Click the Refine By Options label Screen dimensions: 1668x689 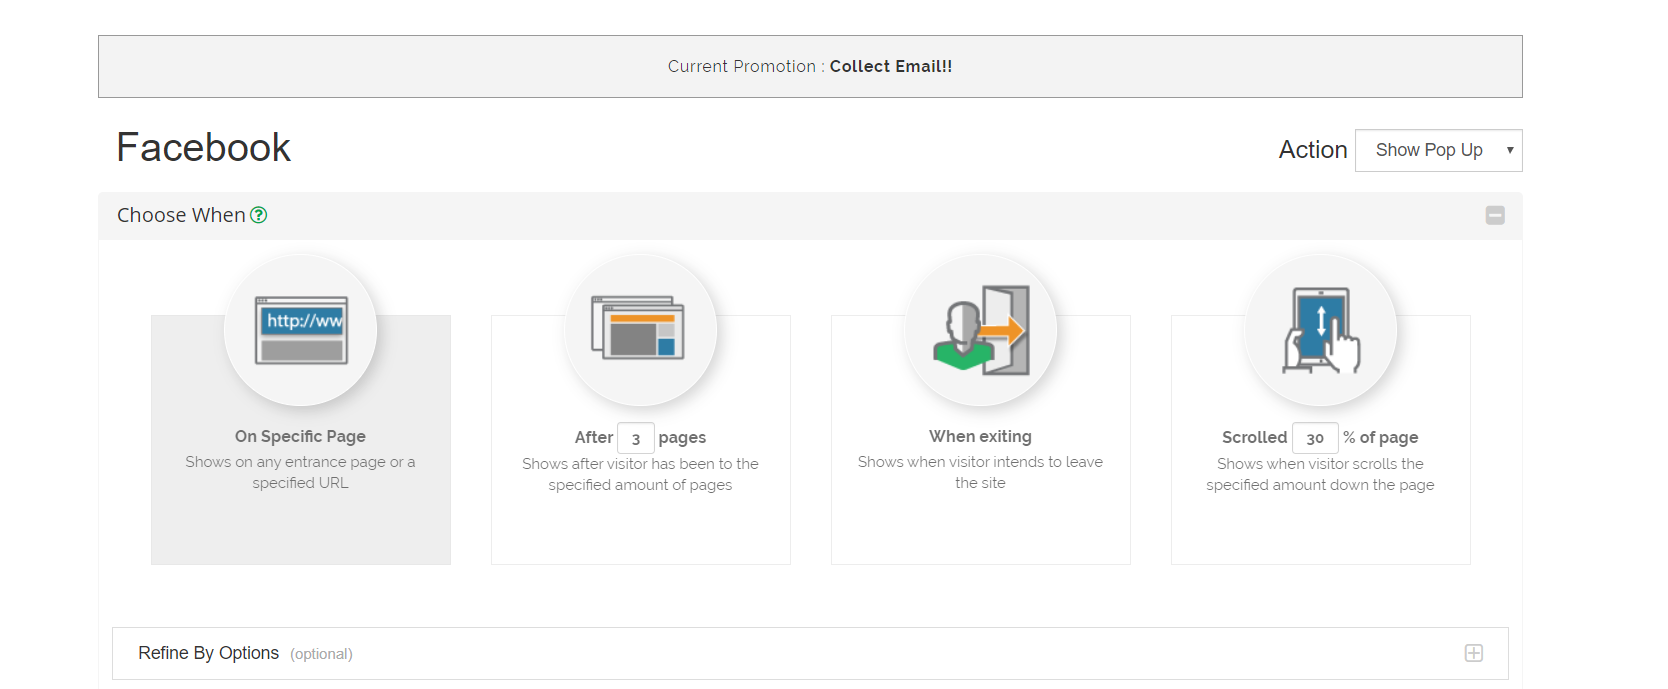(208, 653)
